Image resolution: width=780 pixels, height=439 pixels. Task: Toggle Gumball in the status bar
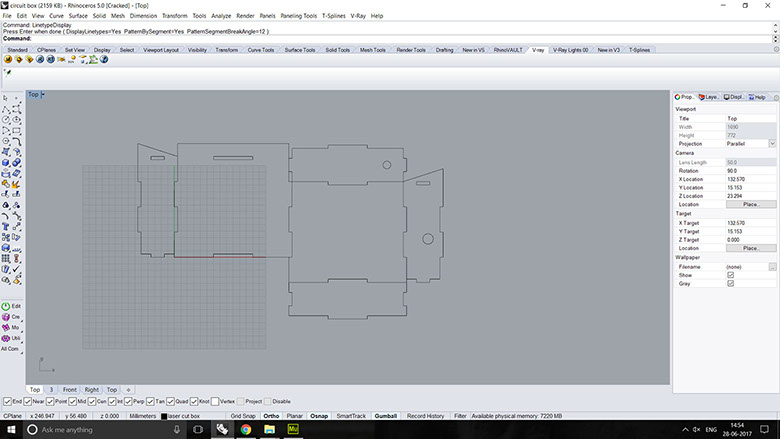click(x=386, y=416)
